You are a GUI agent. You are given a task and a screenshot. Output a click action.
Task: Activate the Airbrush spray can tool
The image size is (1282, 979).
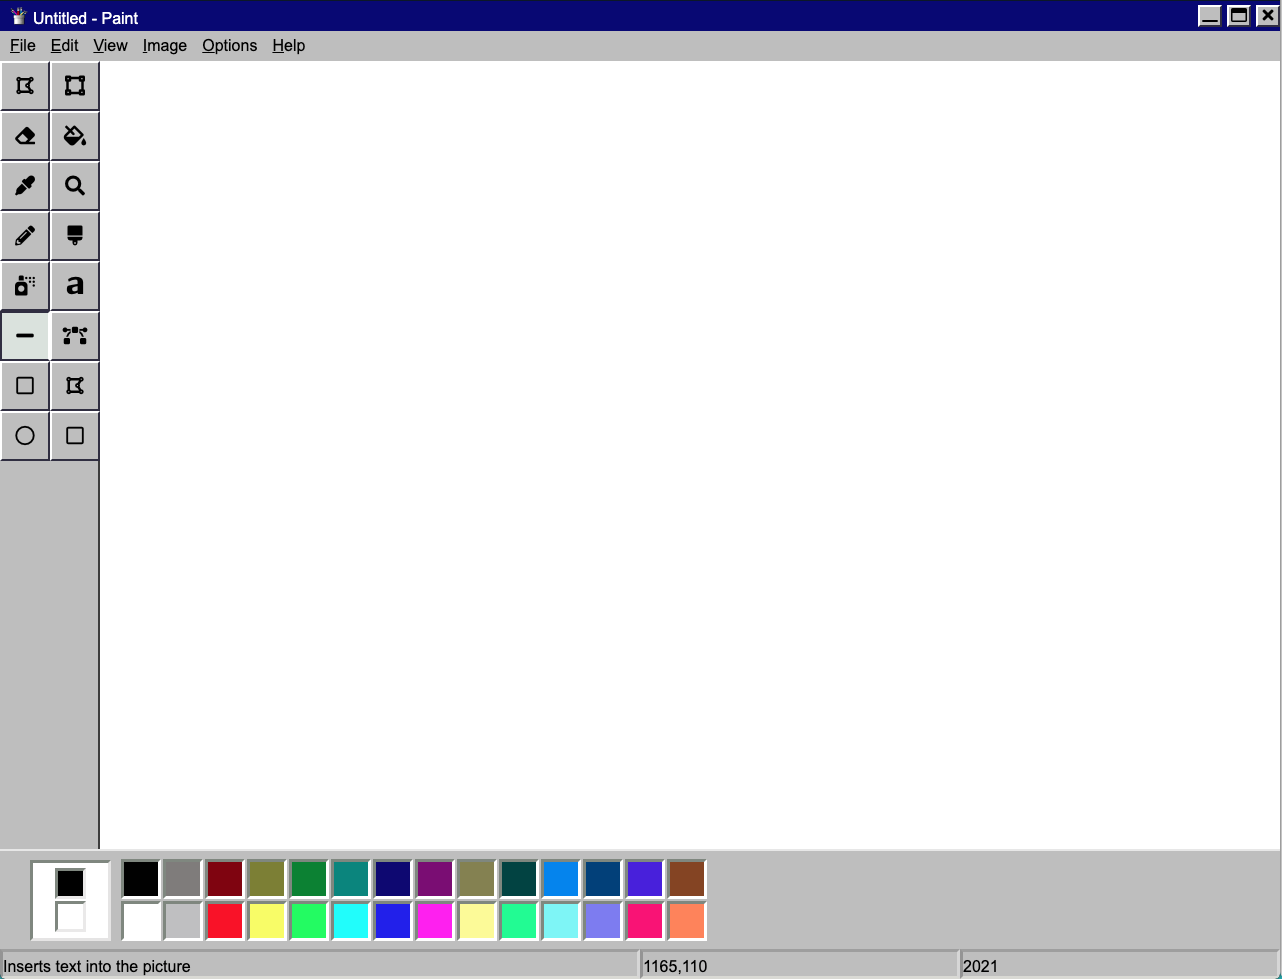pos(25,286)
